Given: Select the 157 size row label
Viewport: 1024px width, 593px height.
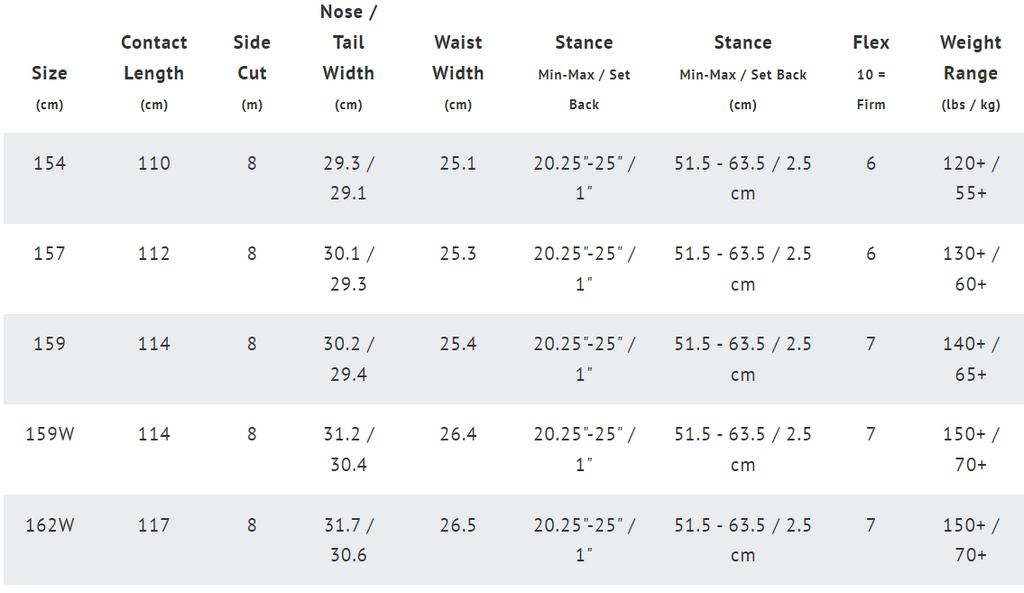Looking at the screenshot, I should tap(50, 253).
